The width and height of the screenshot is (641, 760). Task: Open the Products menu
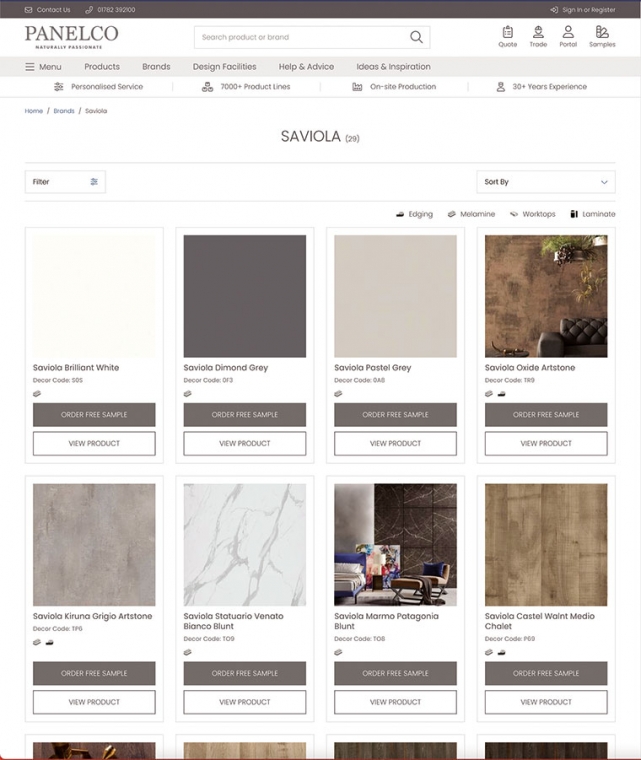(102, 67)
